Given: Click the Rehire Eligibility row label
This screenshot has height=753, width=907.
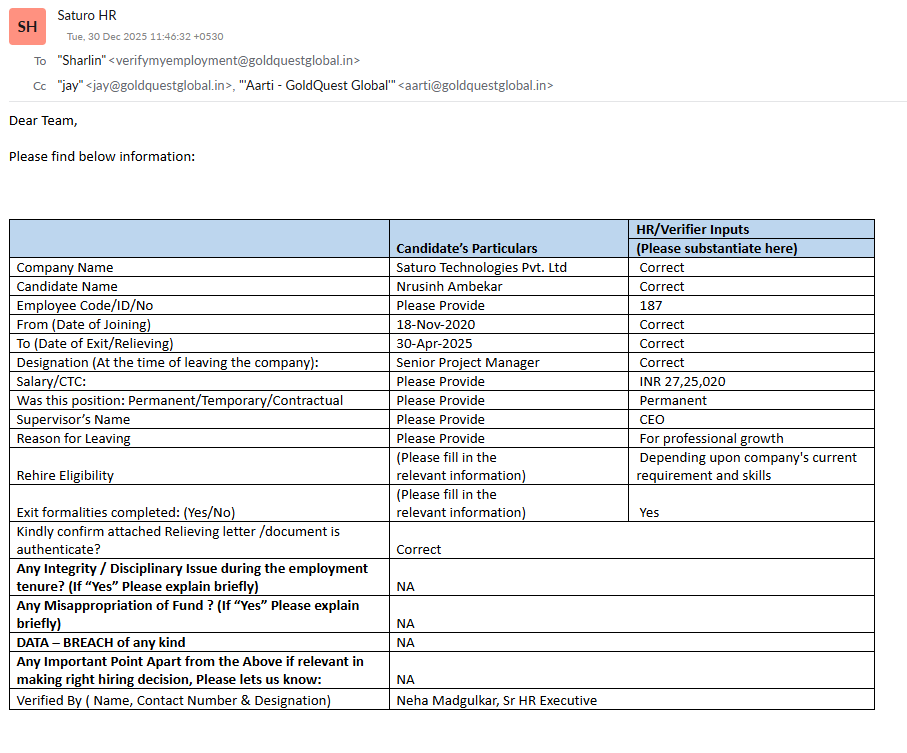Looking at the screenshot, I should click(65, 476).
